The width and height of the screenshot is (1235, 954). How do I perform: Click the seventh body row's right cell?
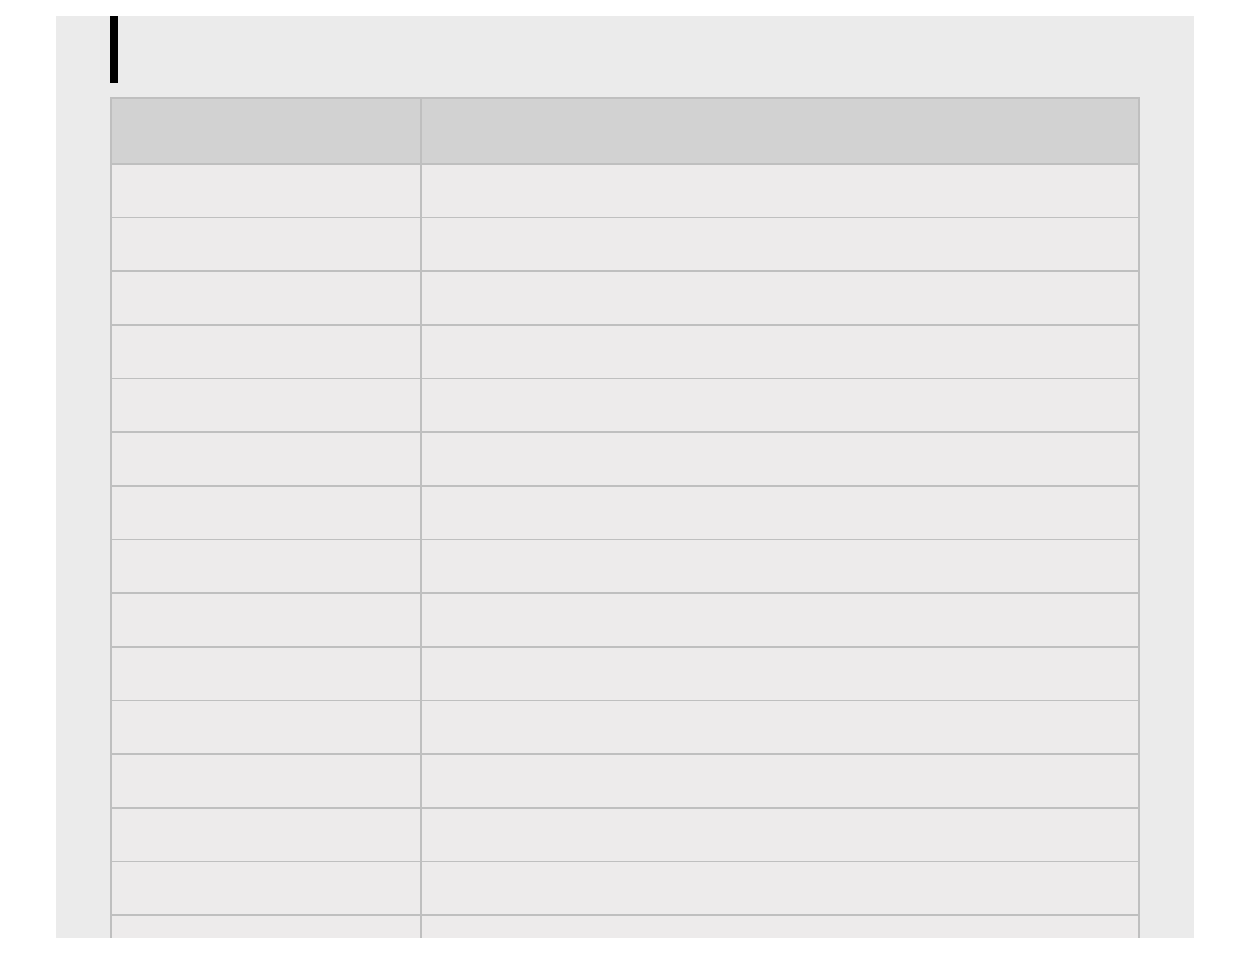point(780,513)
